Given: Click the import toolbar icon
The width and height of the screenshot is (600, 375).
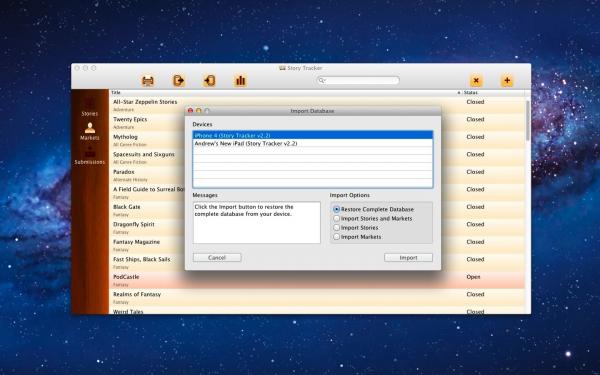Looking at the screenshot, I should 209,81.
